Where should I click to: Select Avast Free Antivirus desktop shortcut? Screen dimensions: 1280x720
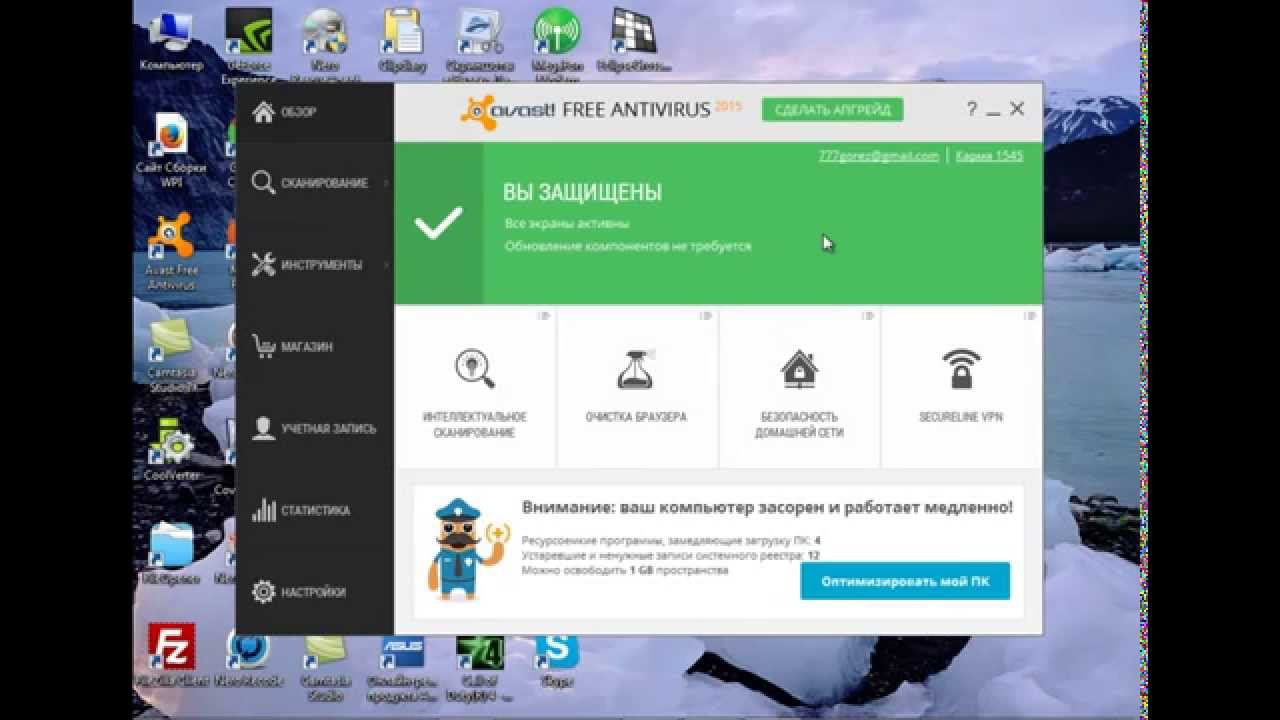coord(172,251)
